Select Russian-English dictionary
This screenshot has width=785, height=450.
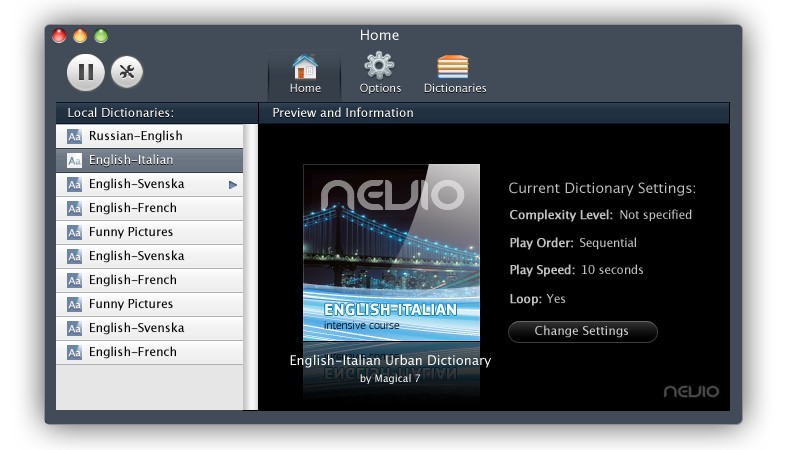tap(150, 136)
